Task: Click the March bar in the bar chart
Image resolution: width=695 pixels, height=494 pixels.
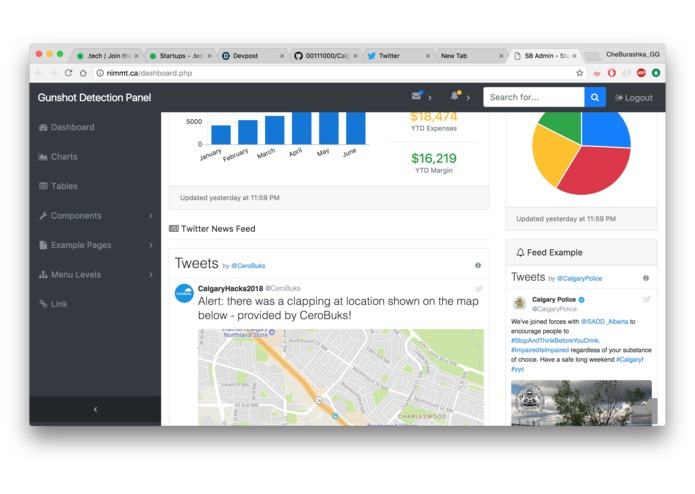Action: click(274, 130)
